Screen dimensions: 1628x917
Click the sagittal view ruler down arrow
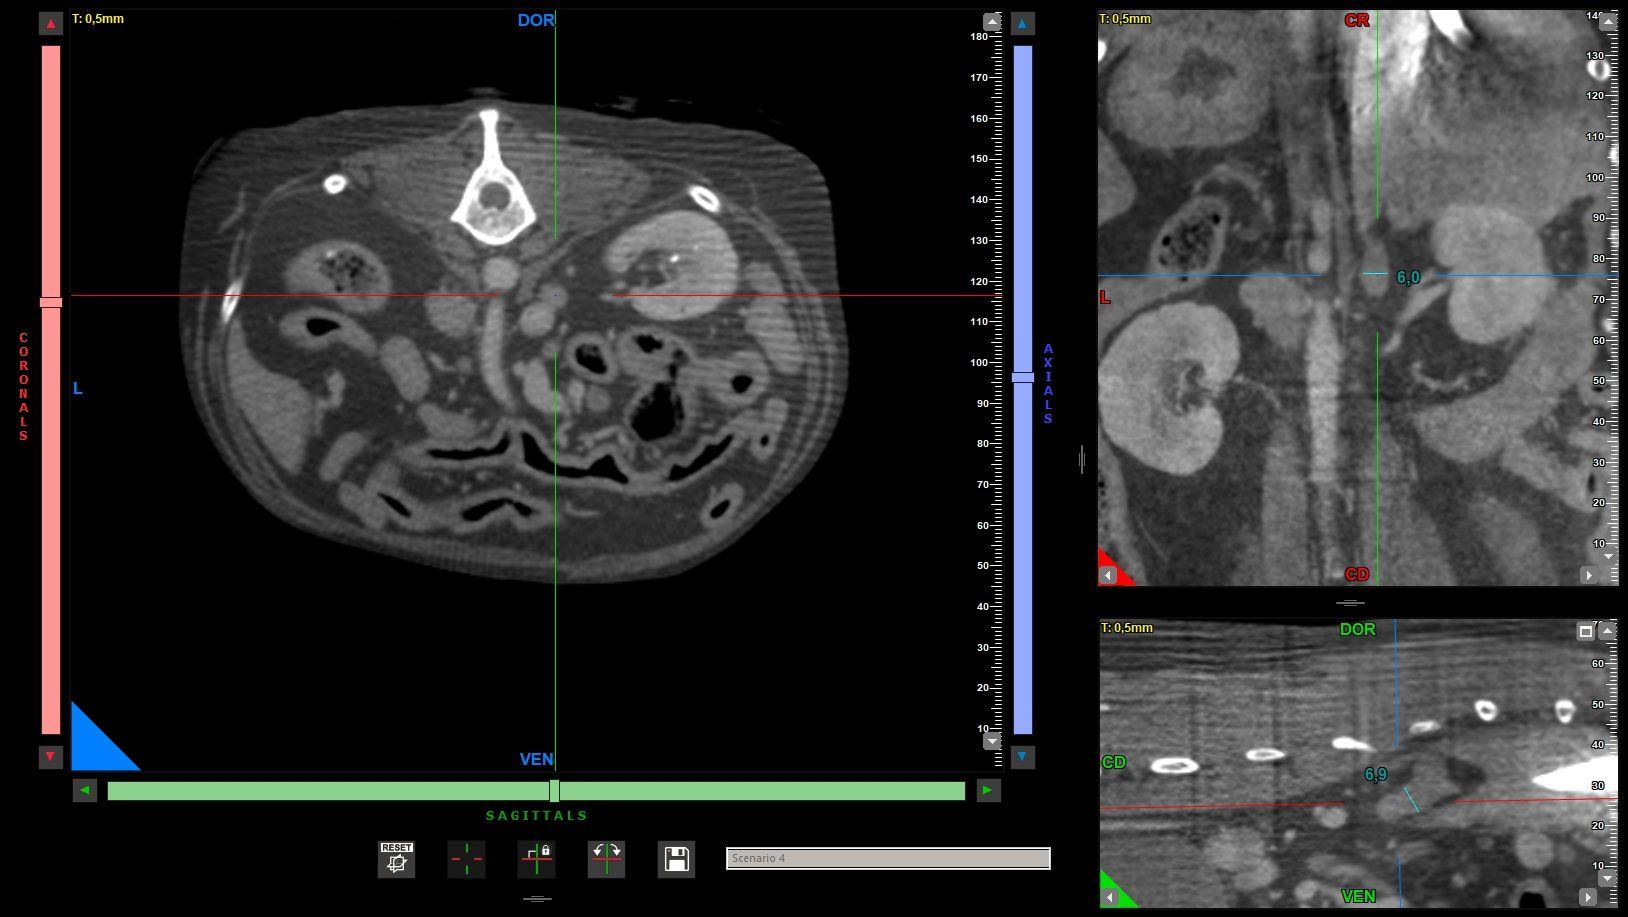click(1607, 879)
